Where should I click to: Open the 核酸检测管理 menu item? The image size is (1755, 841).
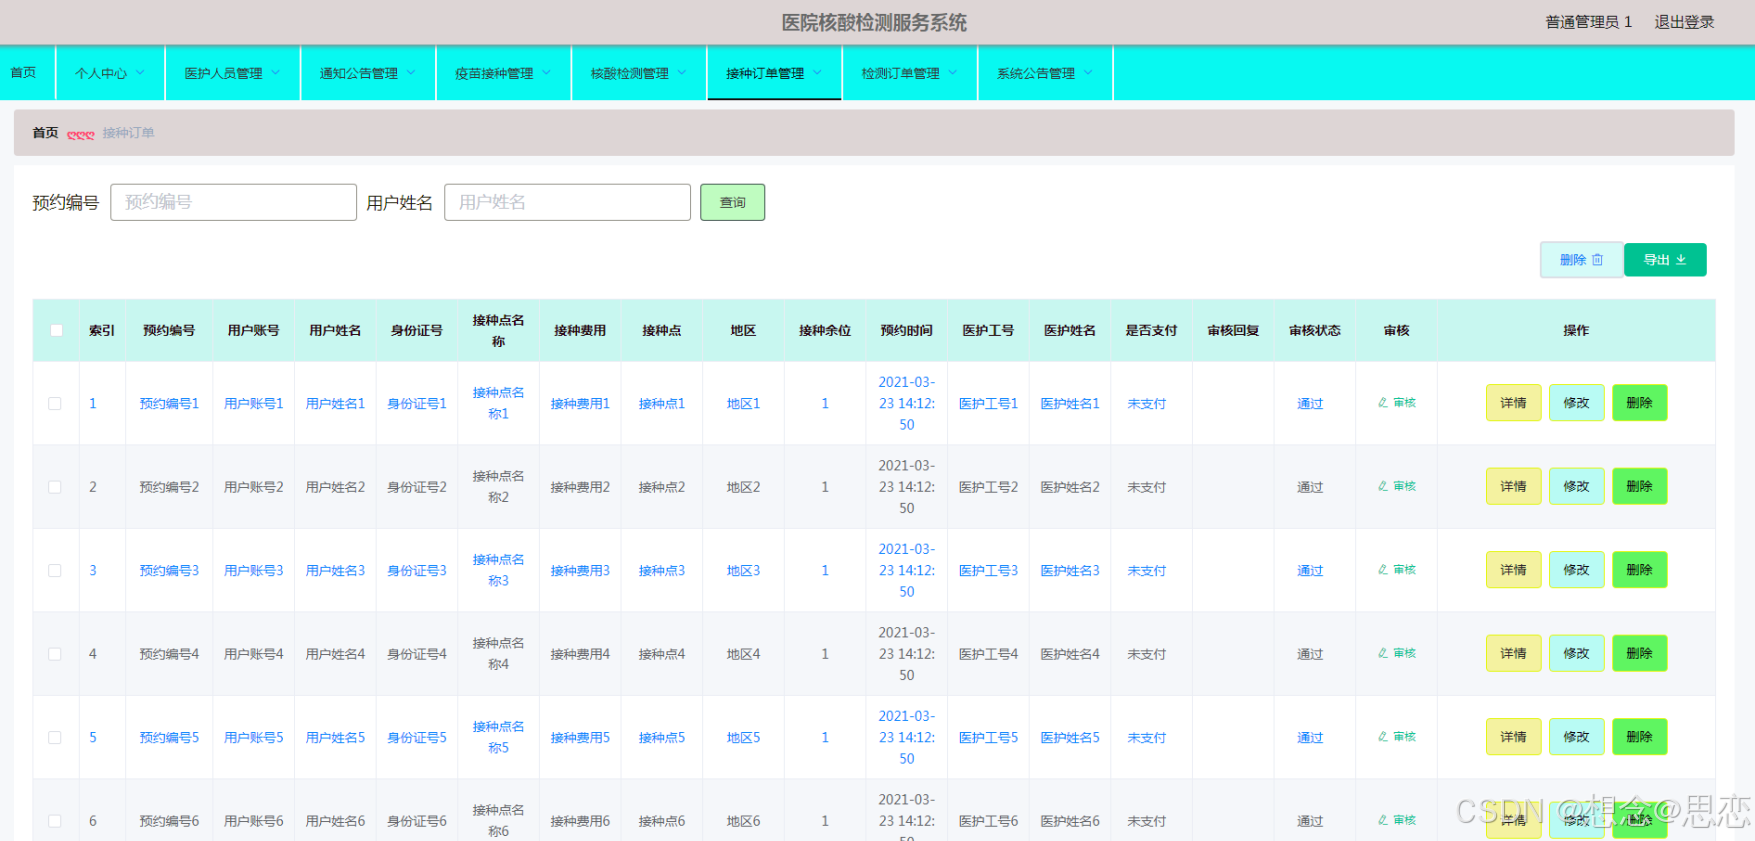639,73
